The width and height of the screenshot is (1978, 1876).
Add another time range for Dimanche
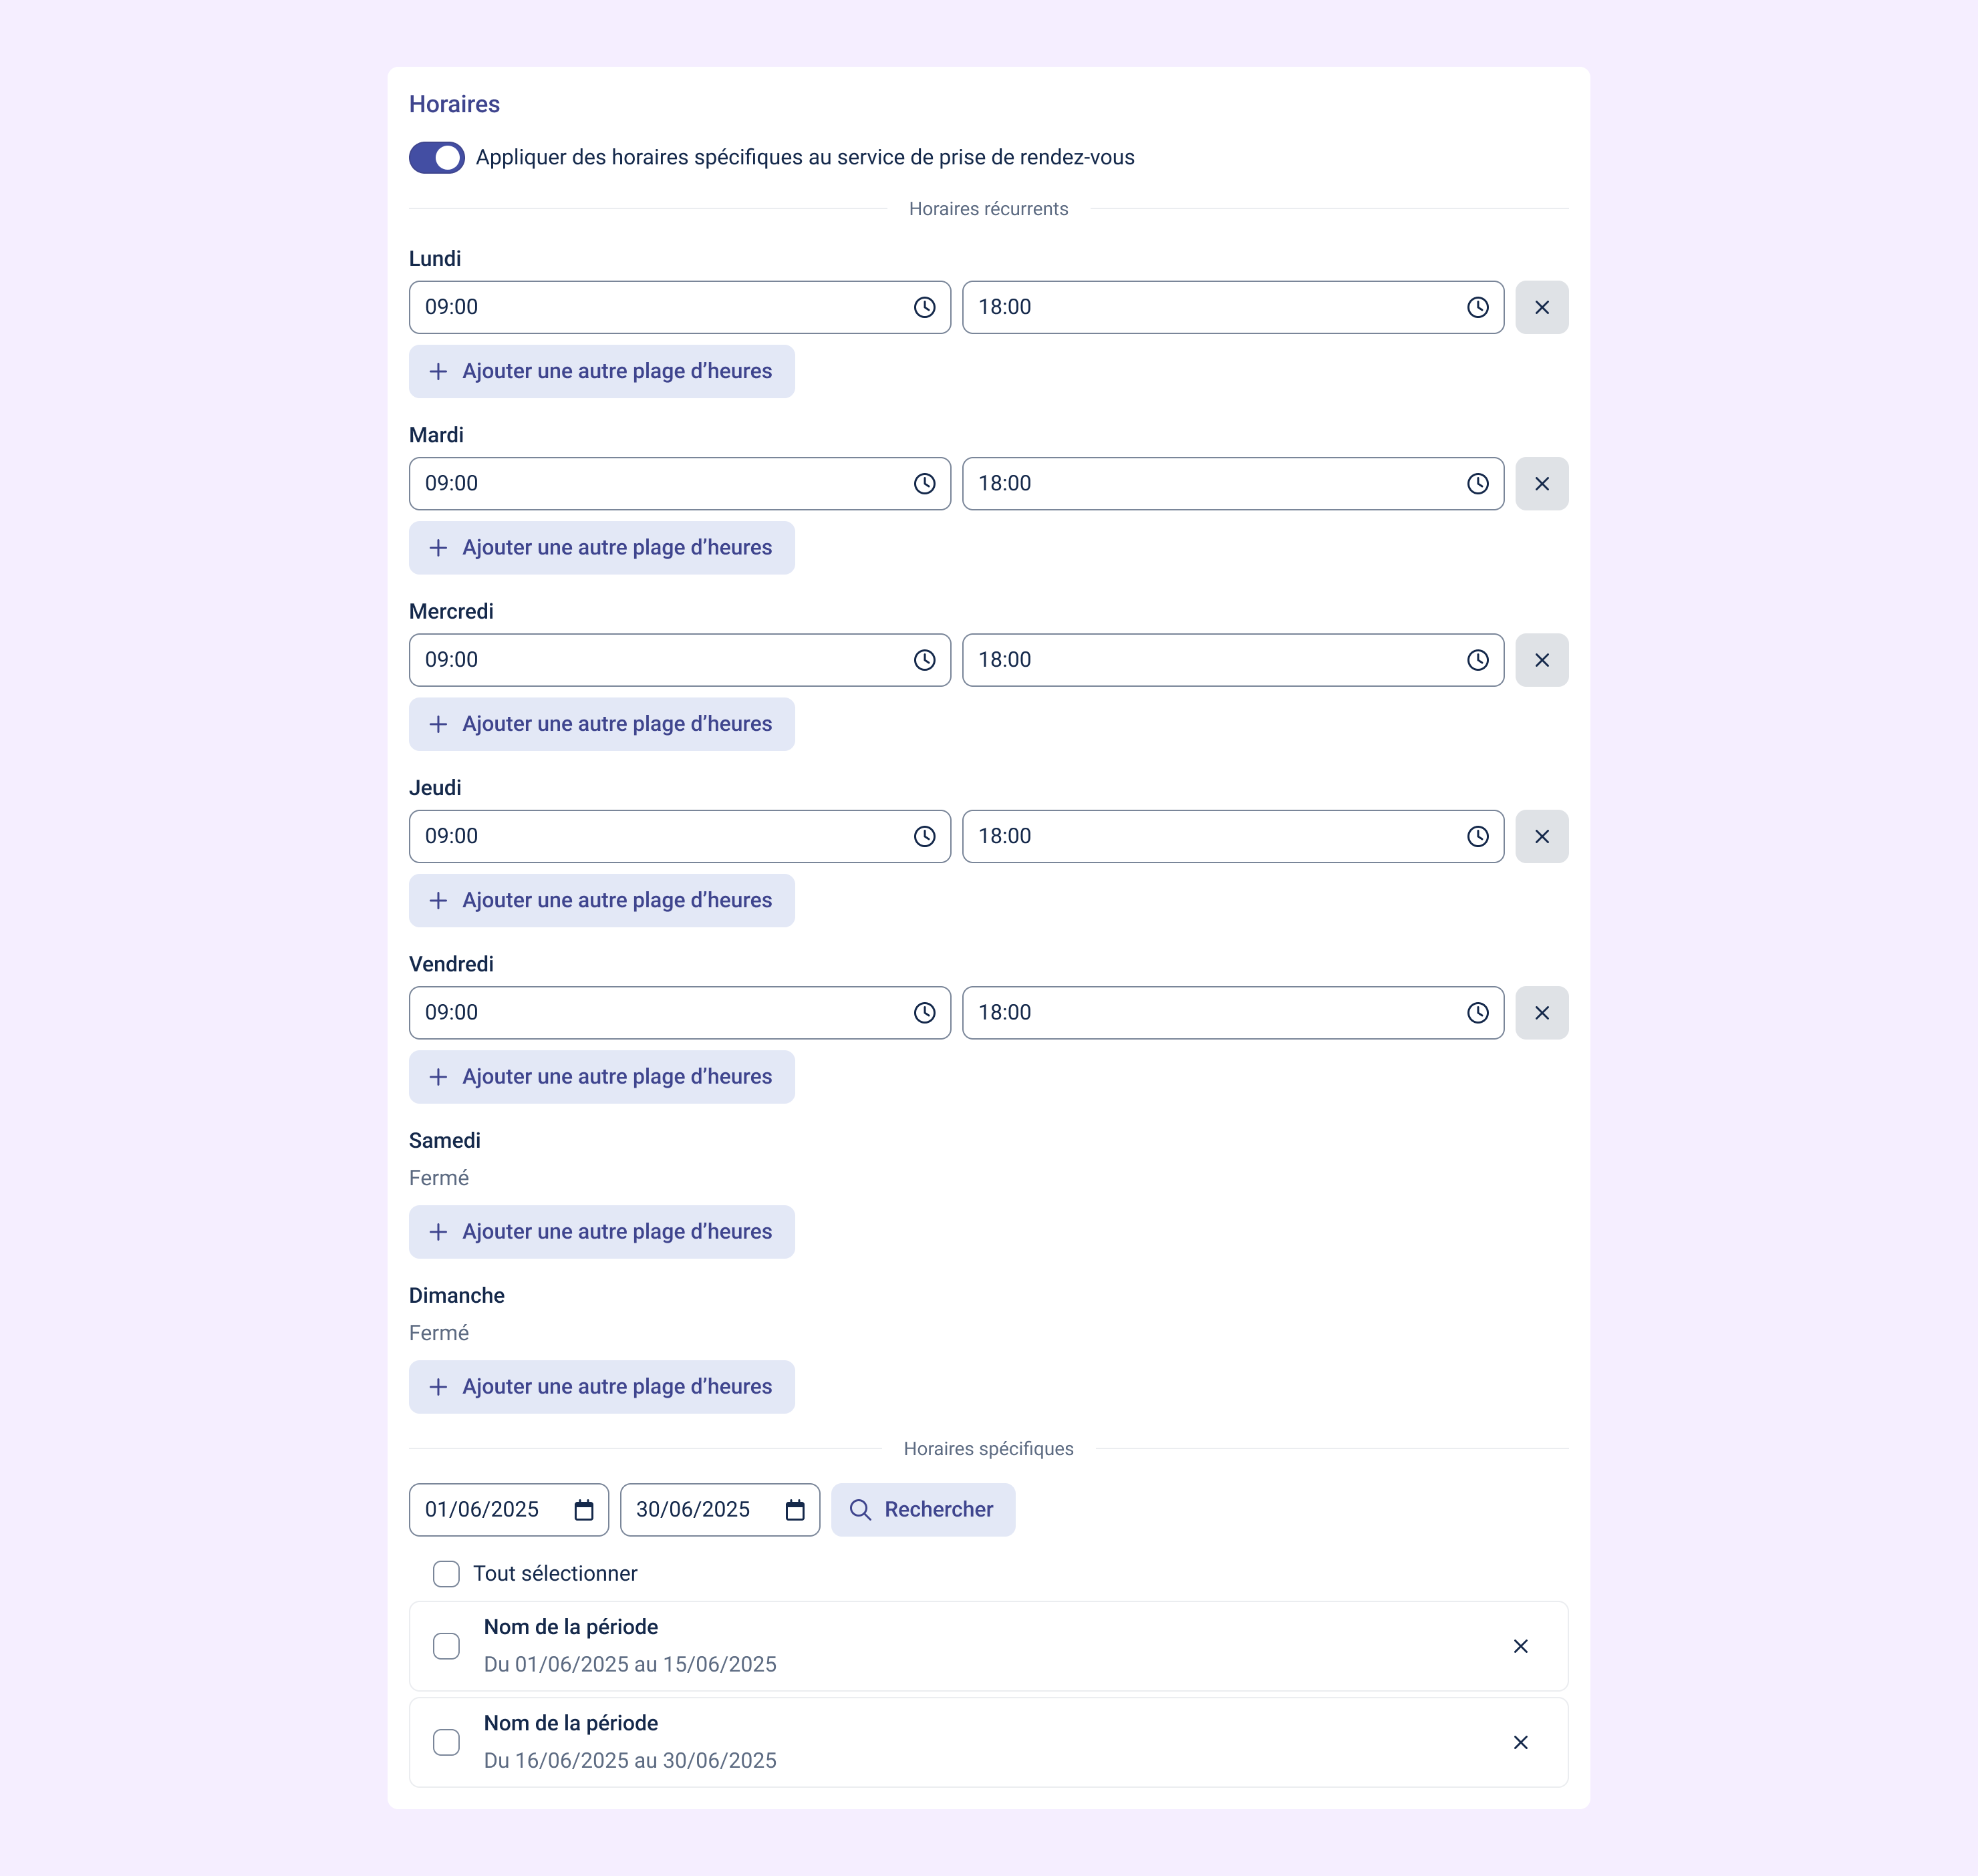tap(601, 1387)
